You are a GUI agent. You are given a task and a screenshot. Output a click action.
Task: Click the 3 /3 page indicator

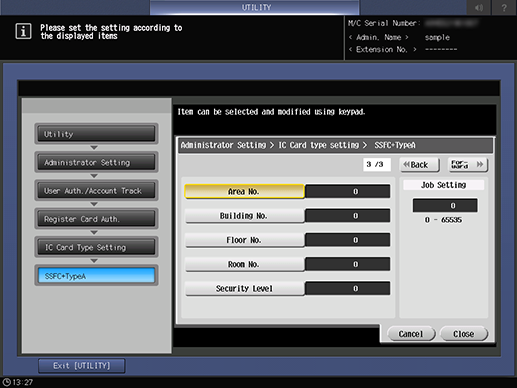(x=377, y=164)
